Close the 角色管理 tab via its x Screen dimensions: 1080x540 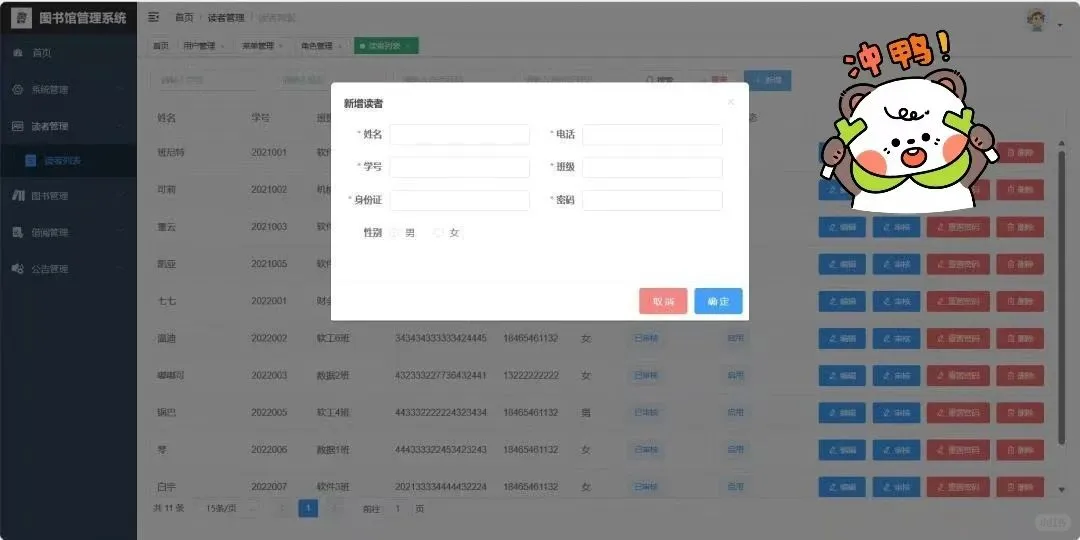click(x=340, y=46)
